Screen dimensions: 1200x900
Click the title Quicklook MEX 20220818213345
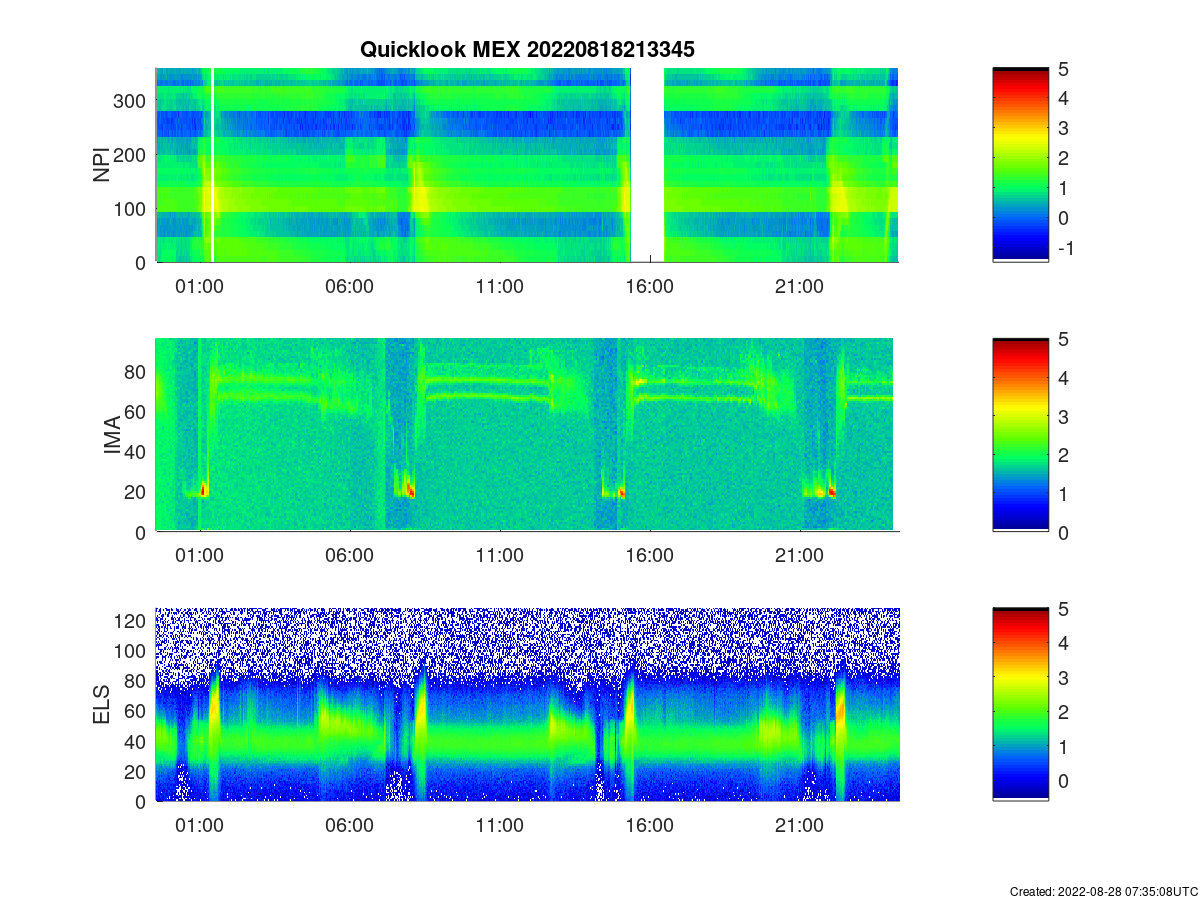click(x=527, y=49)
